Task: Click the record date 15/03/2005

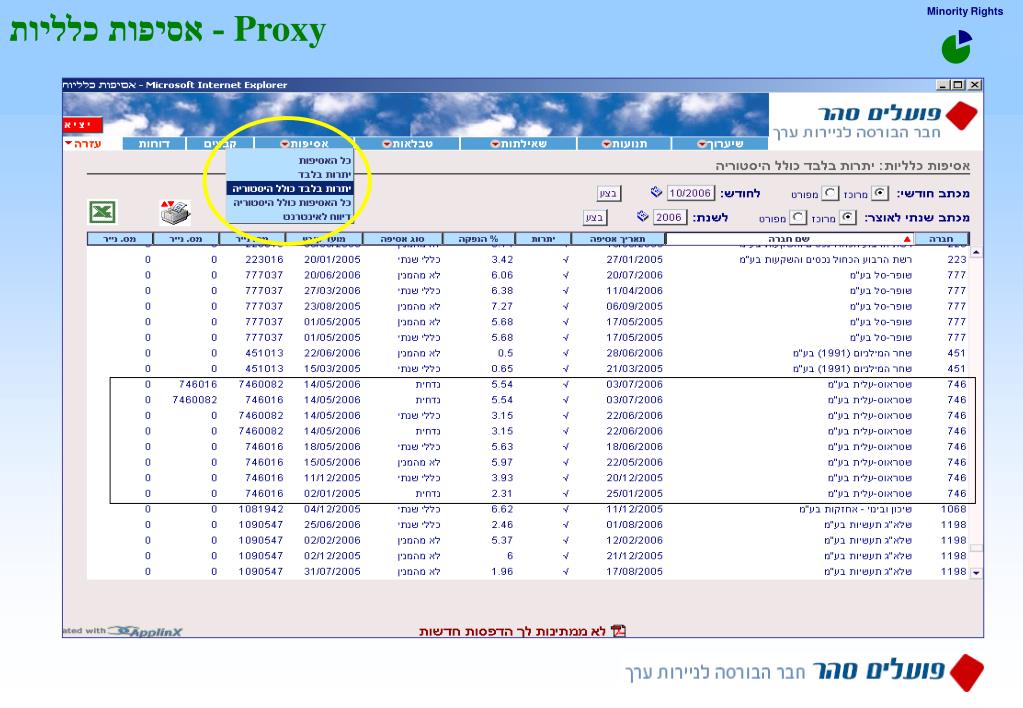Action: [x=332, y=369]
